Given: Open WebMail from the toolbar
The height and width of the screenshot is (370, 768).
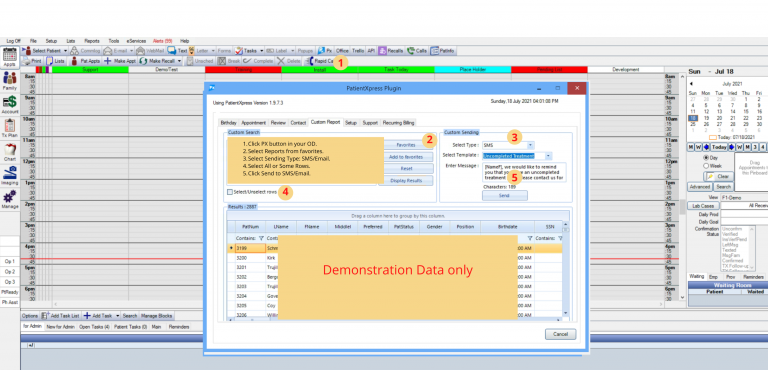Looking at the screenshot, I should click(x=150, y=50).
